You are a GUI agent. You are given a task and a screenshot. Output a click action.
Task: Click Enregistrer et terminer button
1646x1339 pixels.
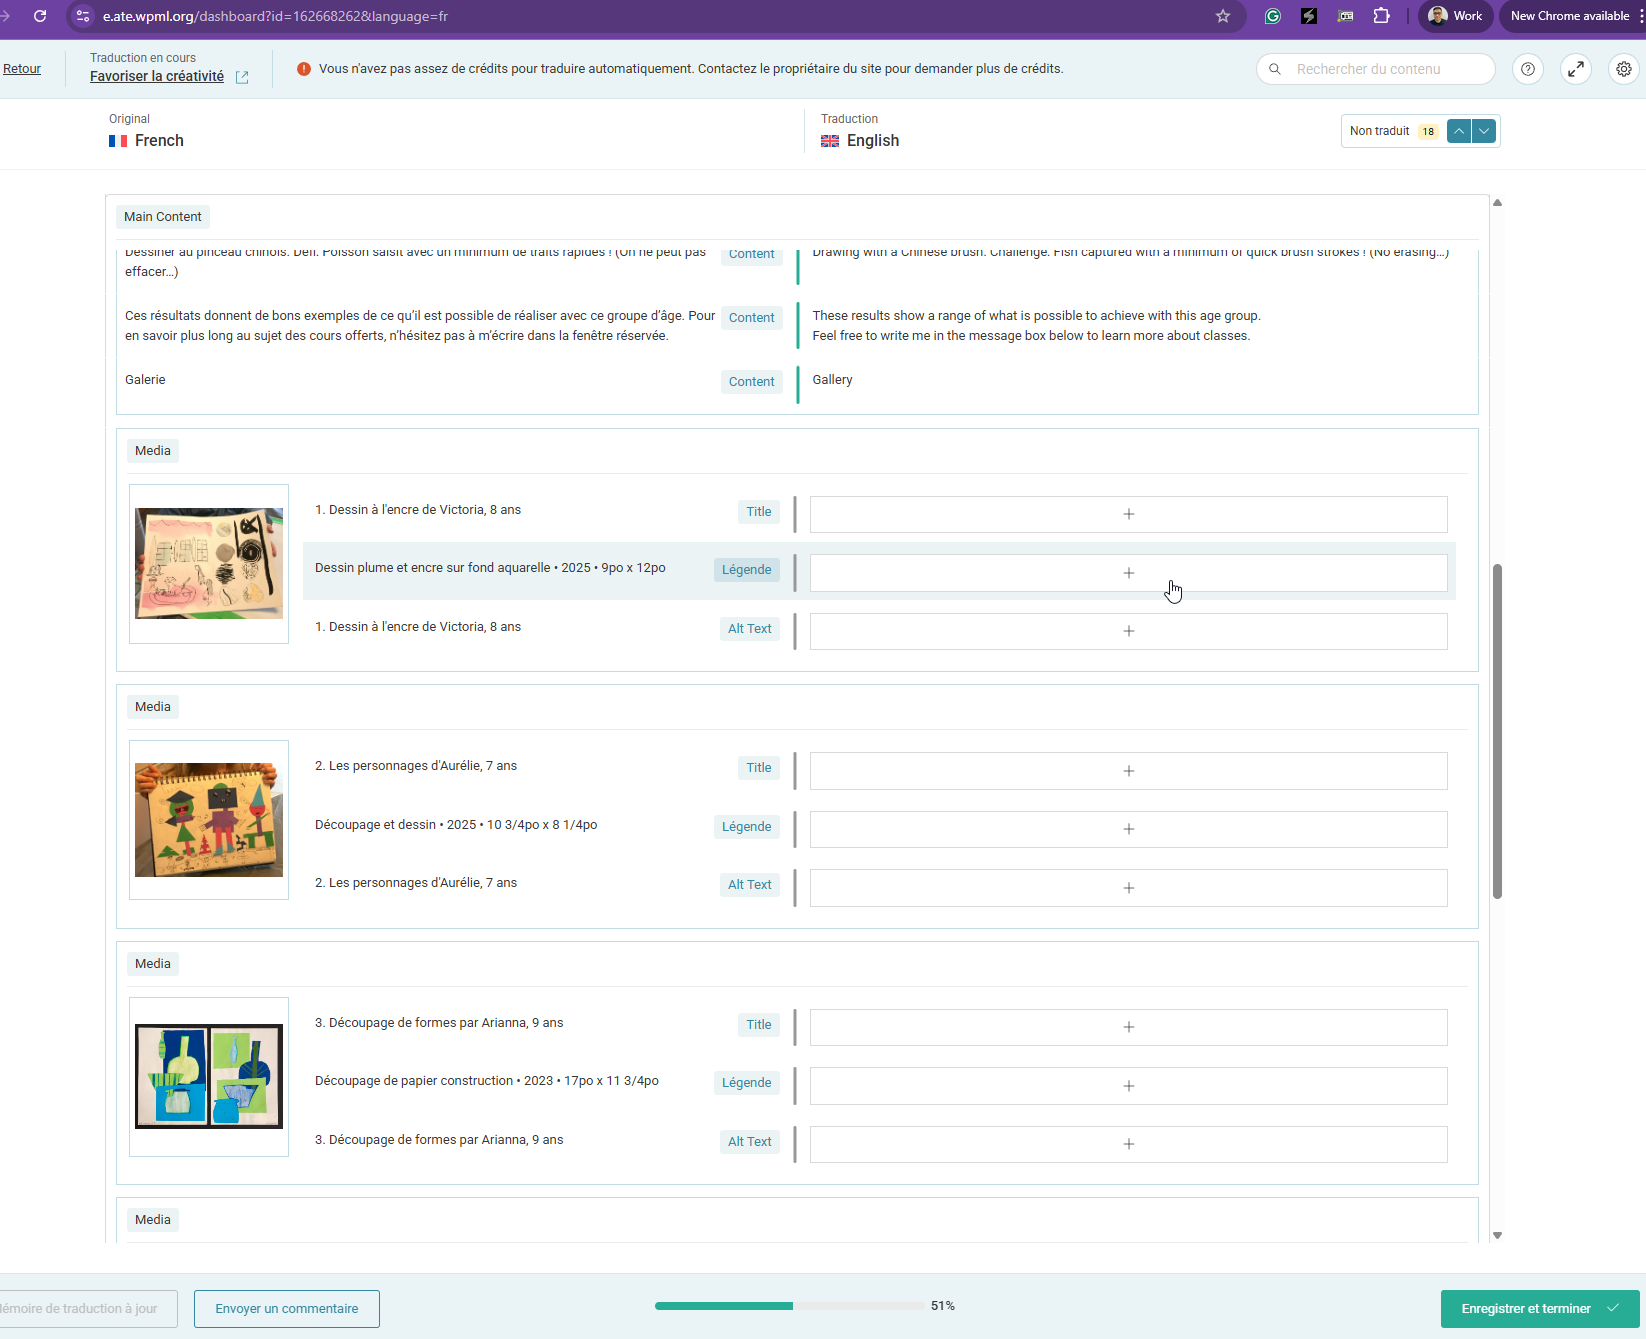[x=1539, y=1308]
